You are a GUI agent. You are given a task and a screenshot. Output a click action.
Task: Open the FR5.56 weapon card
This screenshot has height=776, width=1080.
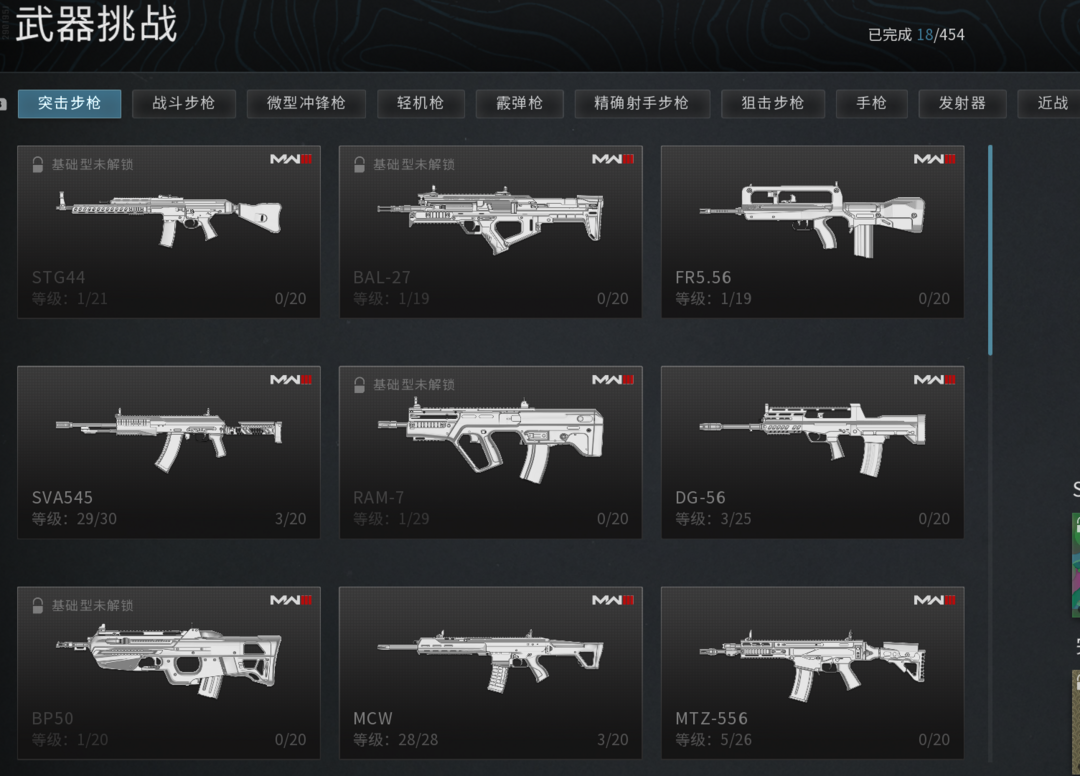click(812, 231)
